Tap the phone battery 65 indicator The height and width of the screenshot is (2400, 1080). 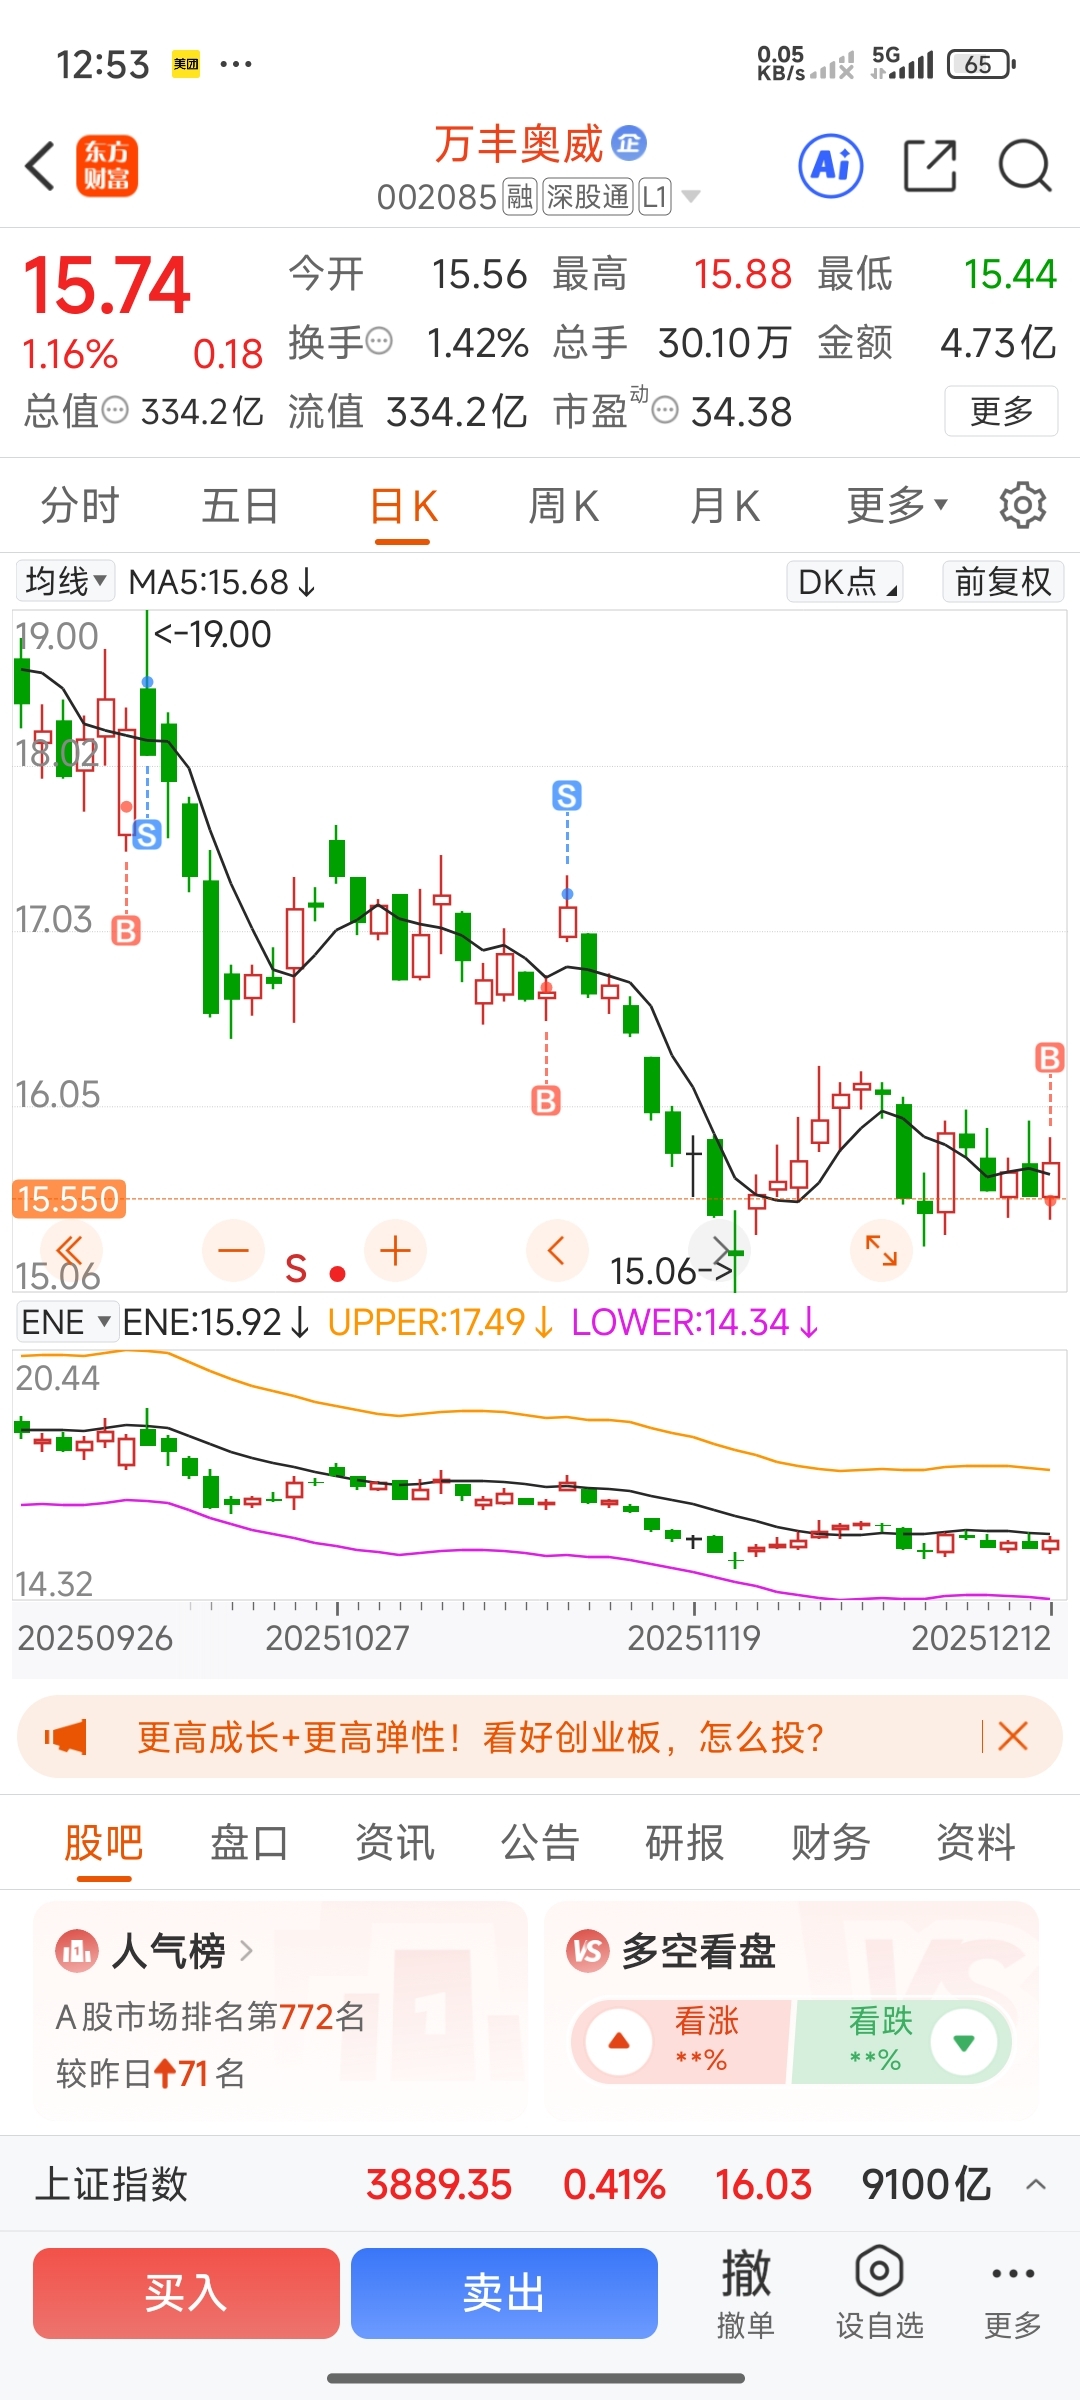(981, 65)
